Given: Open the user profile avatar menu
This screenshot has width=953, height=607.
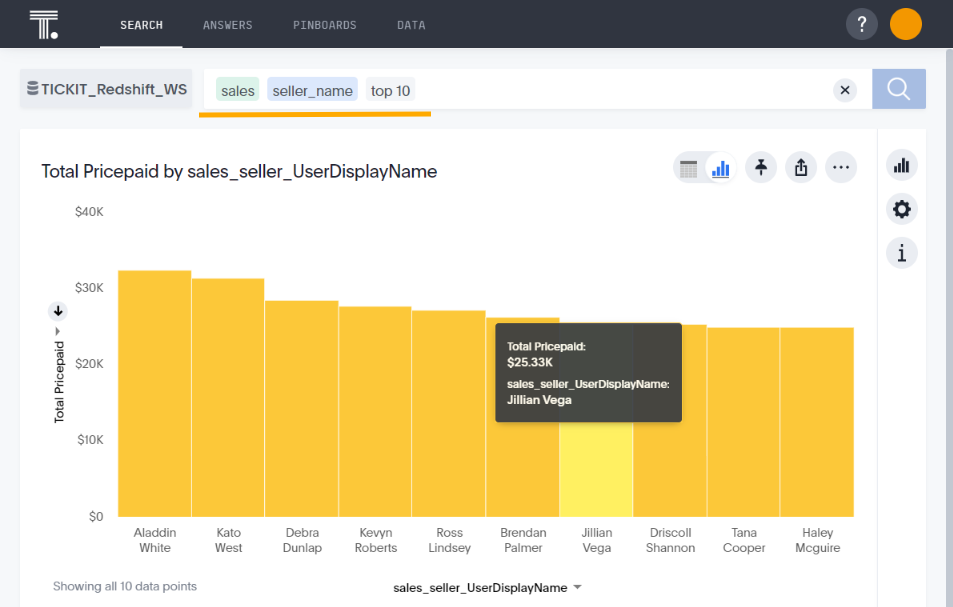Looking at the screenshot, I should [905, 23].
